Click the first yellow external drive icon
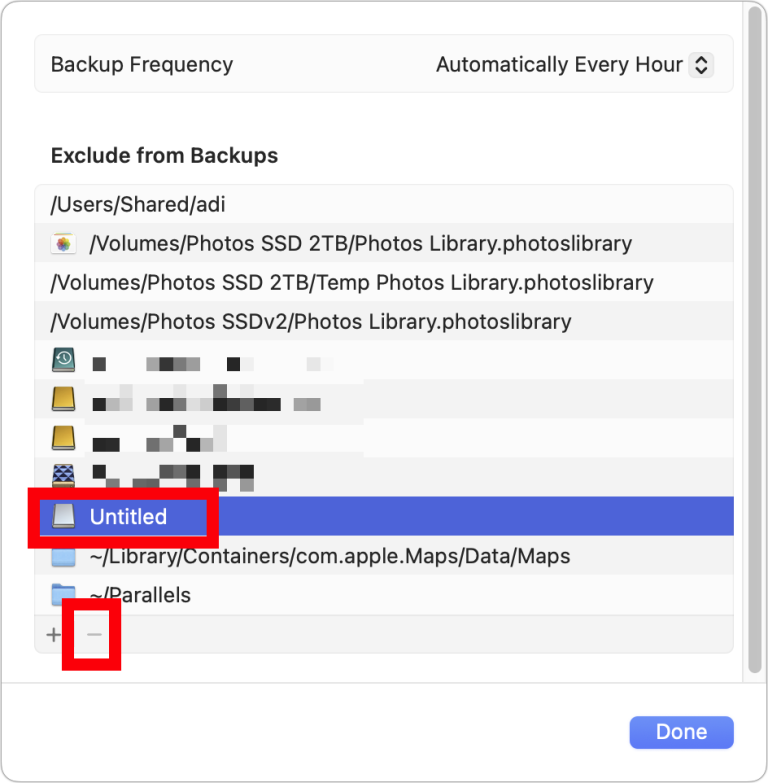768x783 pixels. [x=63, y=400]
